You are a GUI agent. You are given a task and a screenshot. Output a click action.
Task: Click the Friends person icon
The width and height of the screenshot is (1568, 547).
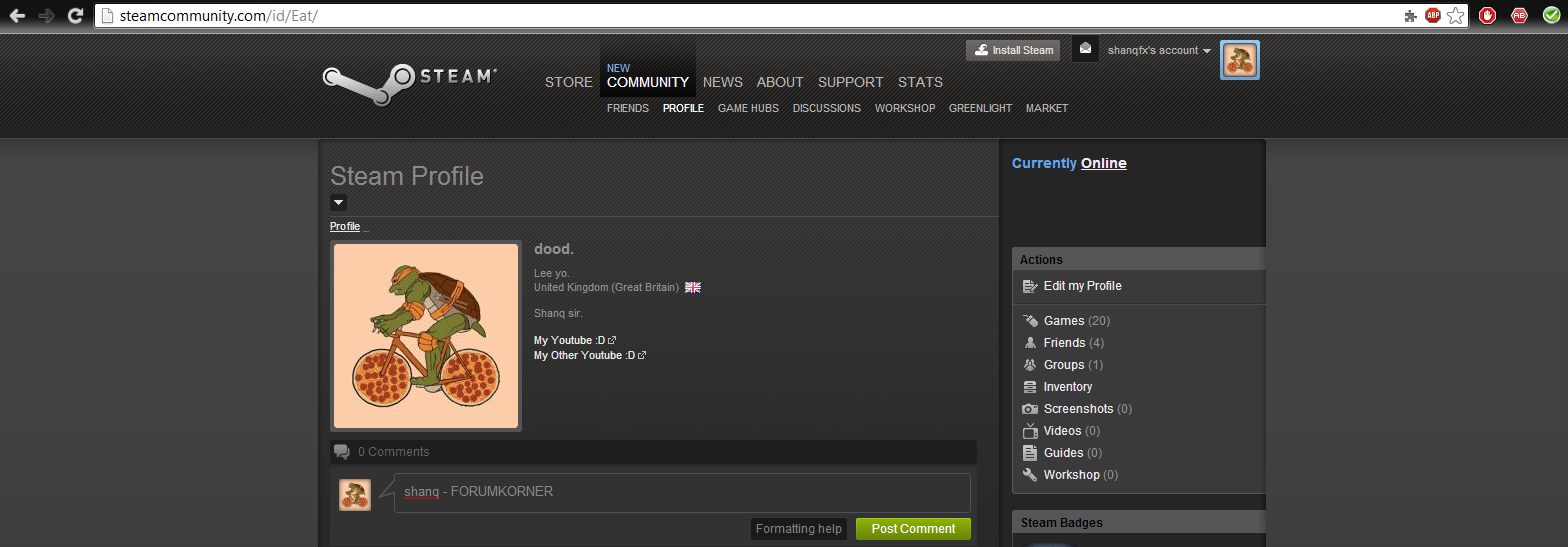(1030, 343)
